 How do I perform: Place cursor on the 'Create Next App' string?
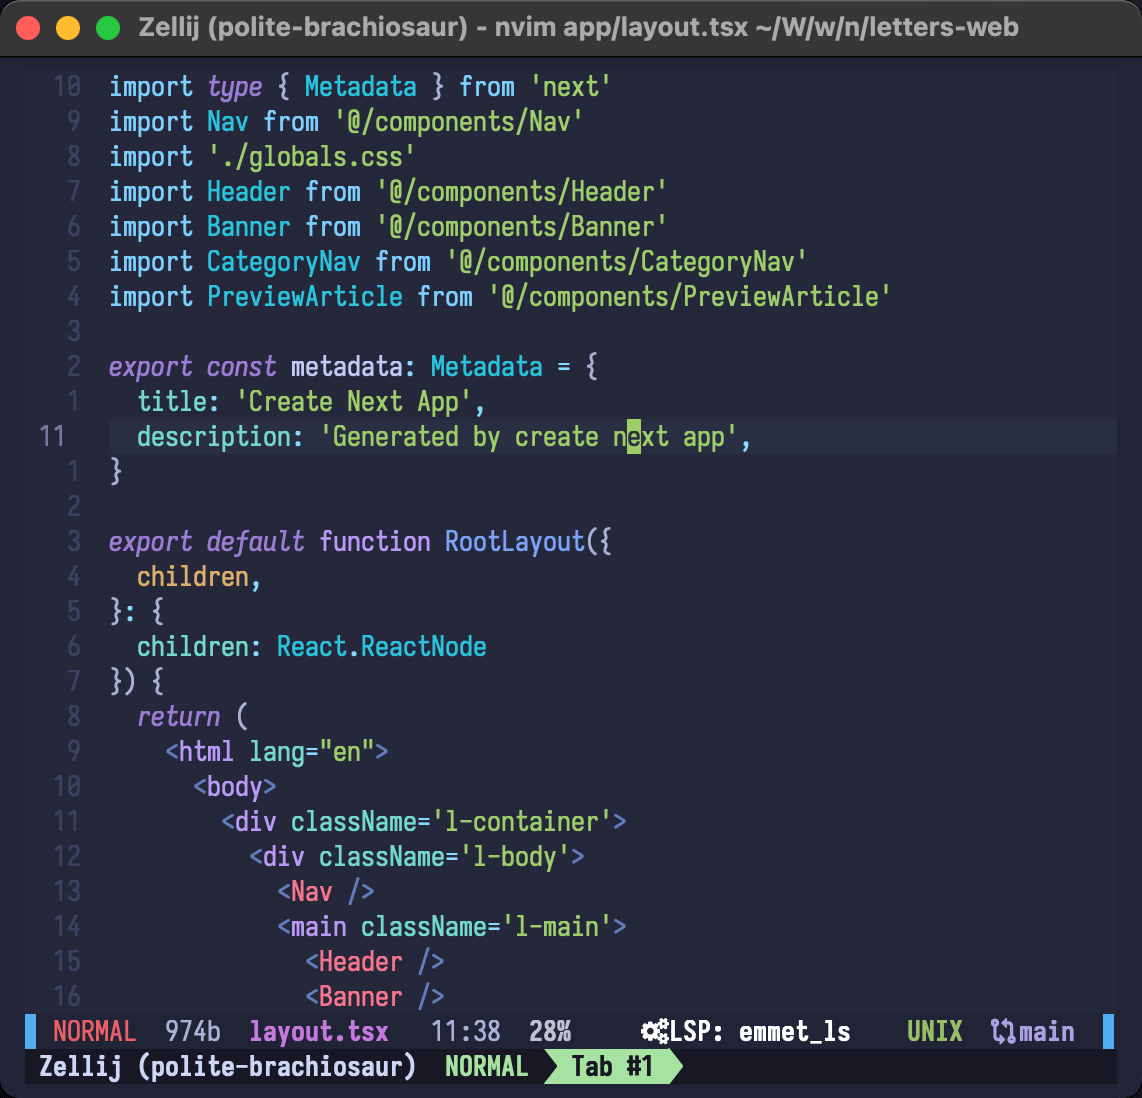pos(354,402)
